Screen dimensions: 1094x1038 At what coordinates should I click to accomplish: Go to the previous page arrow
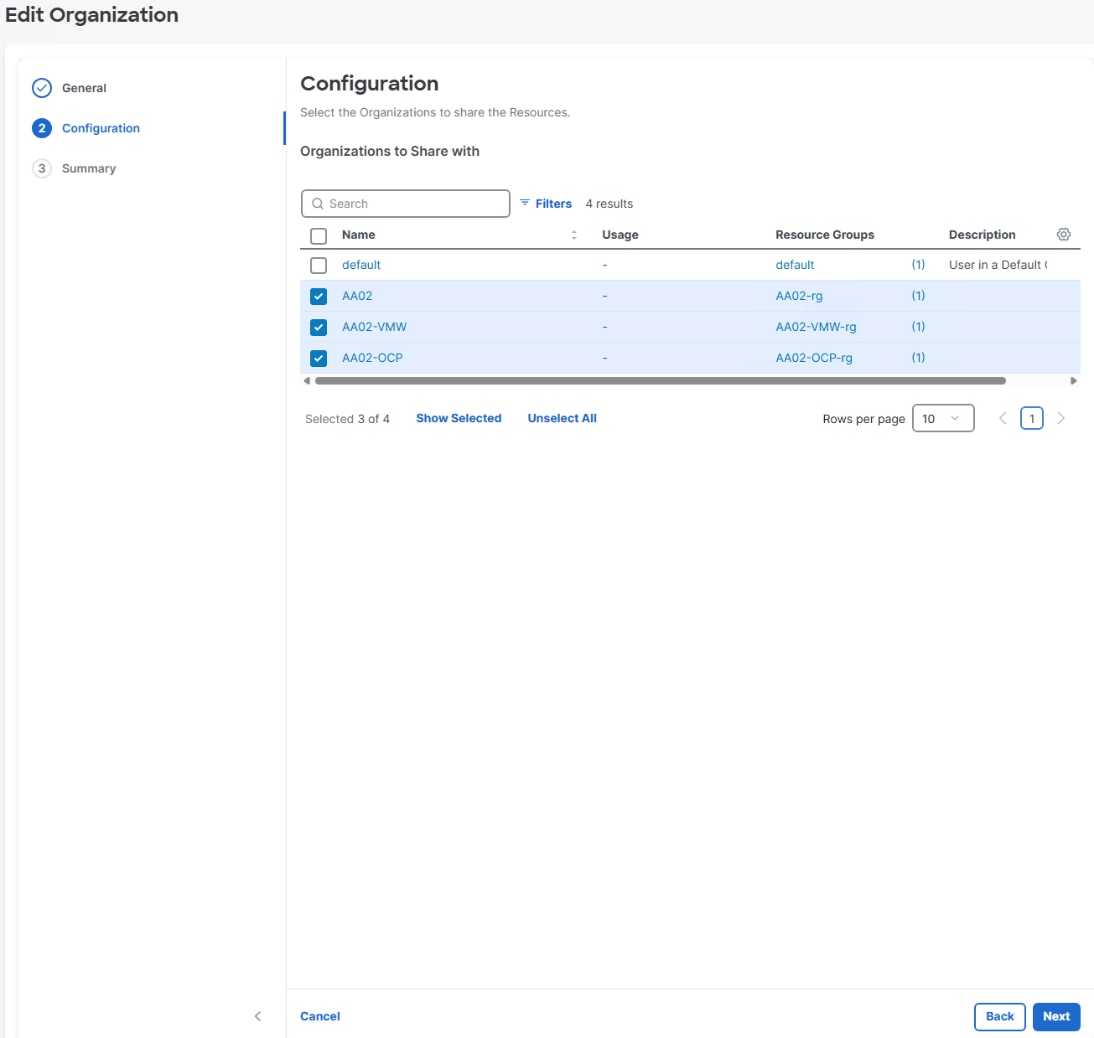coord(1003,419)
